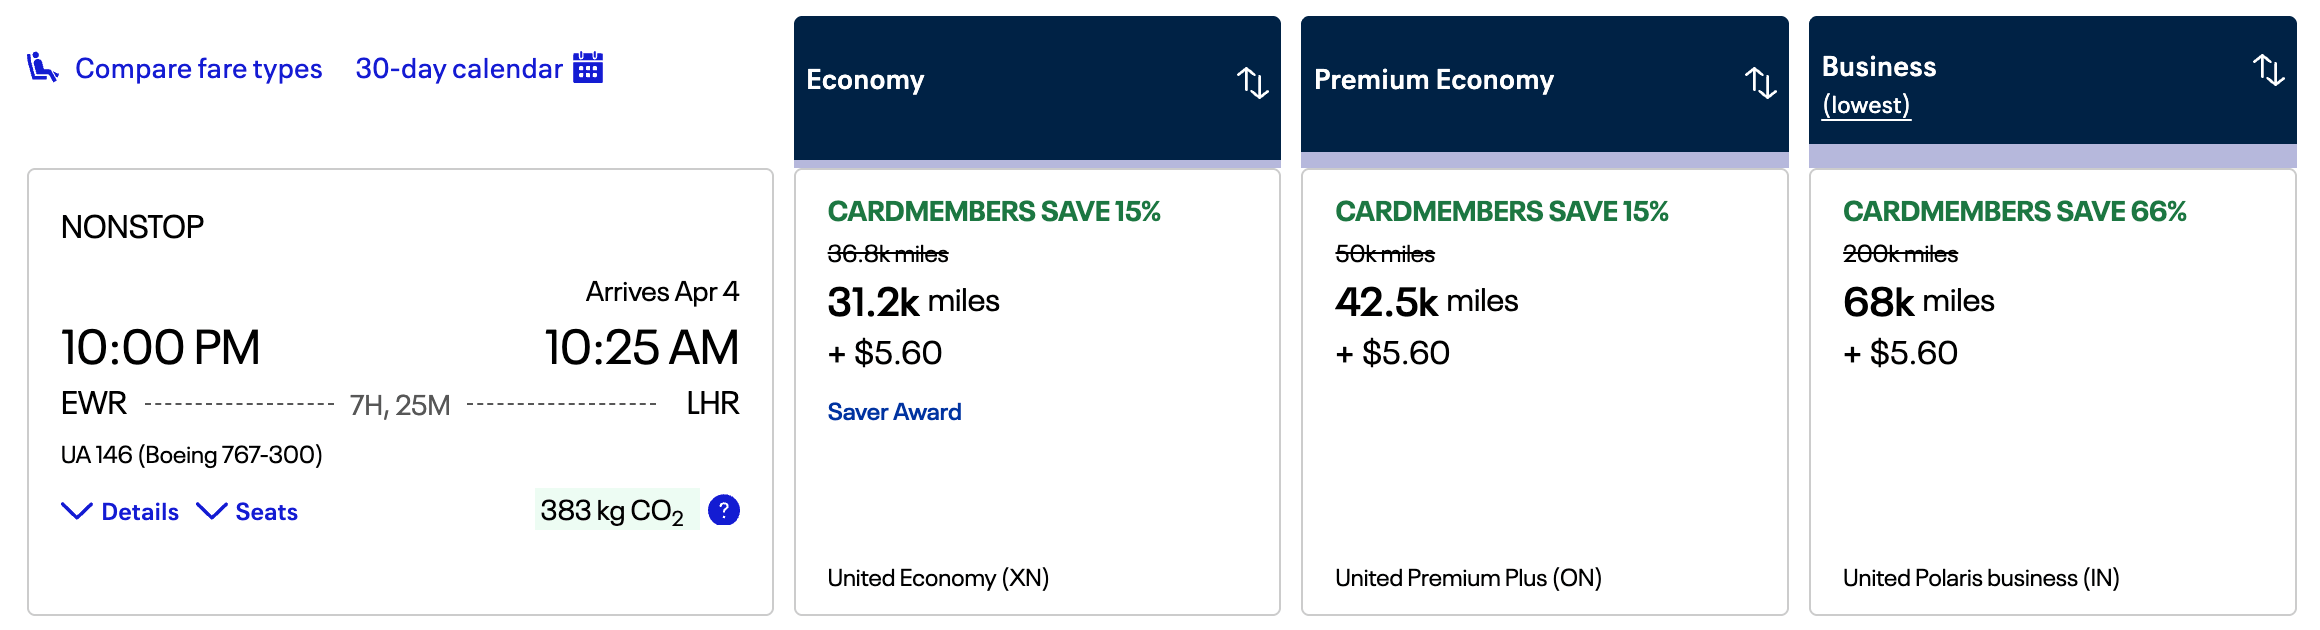2320x630 pixels.
Task: Expand flight Details section
Action: (x=140, y=512)
